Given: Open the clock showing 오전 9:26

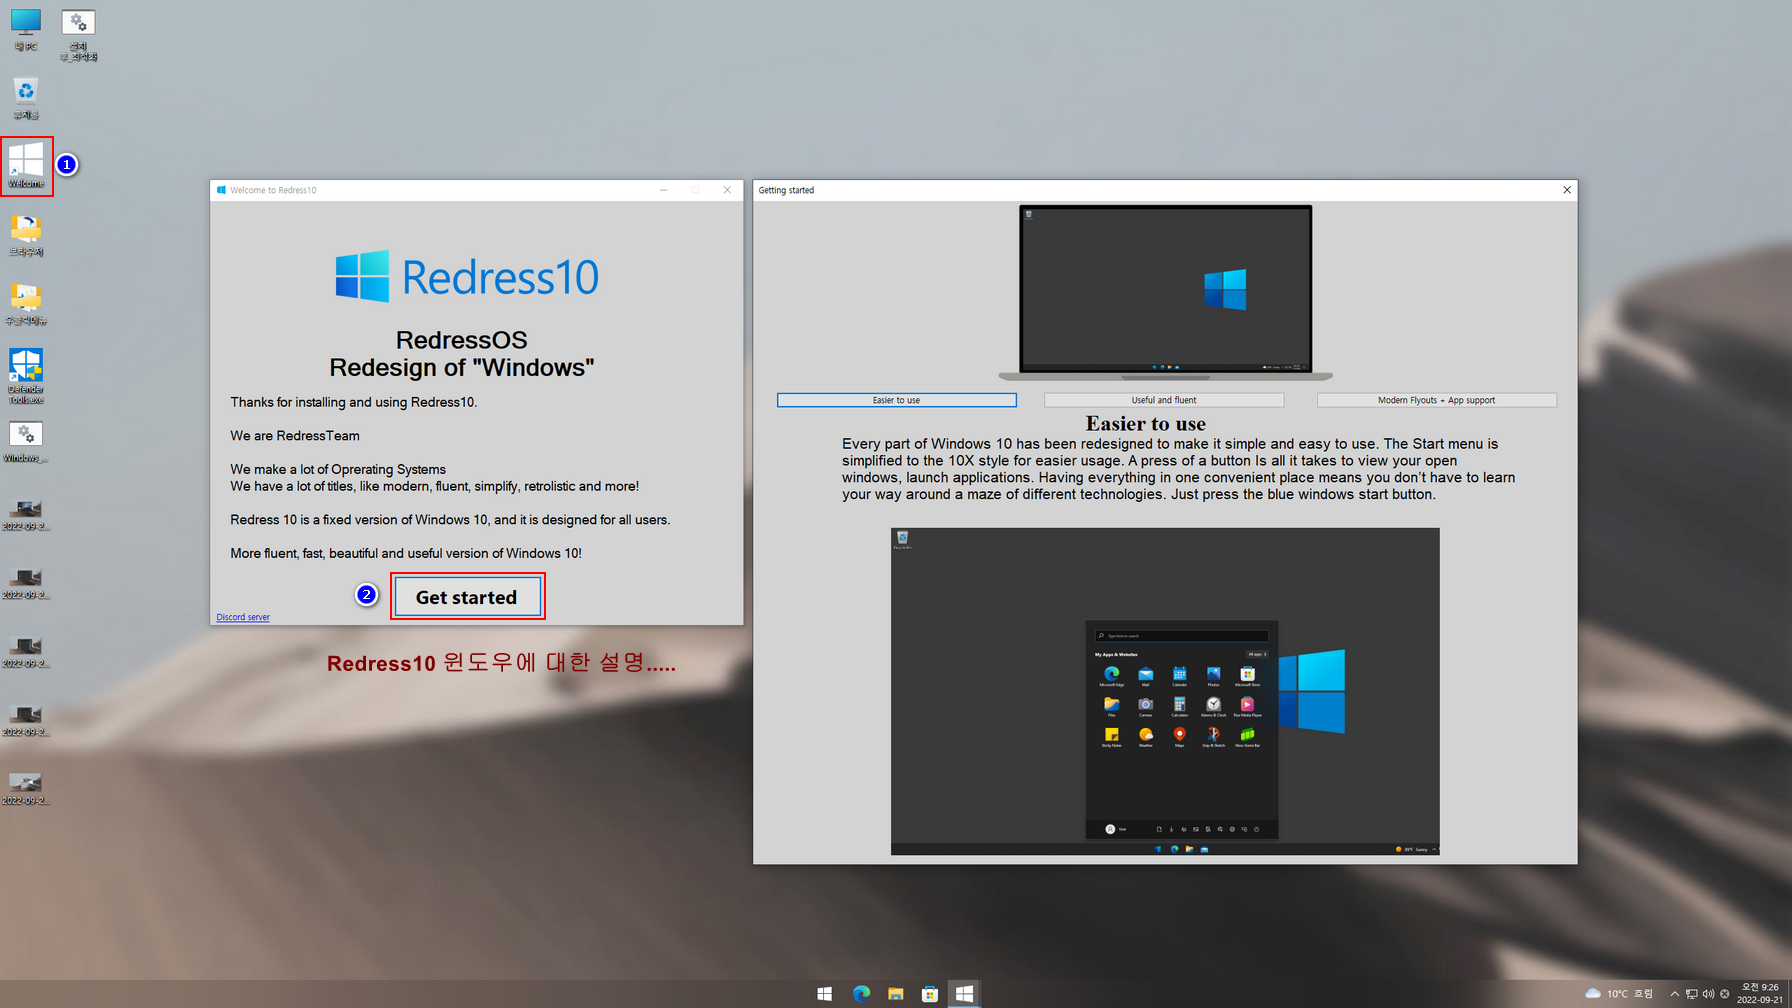Looking at the screenshot, I should pos(1760,993).
